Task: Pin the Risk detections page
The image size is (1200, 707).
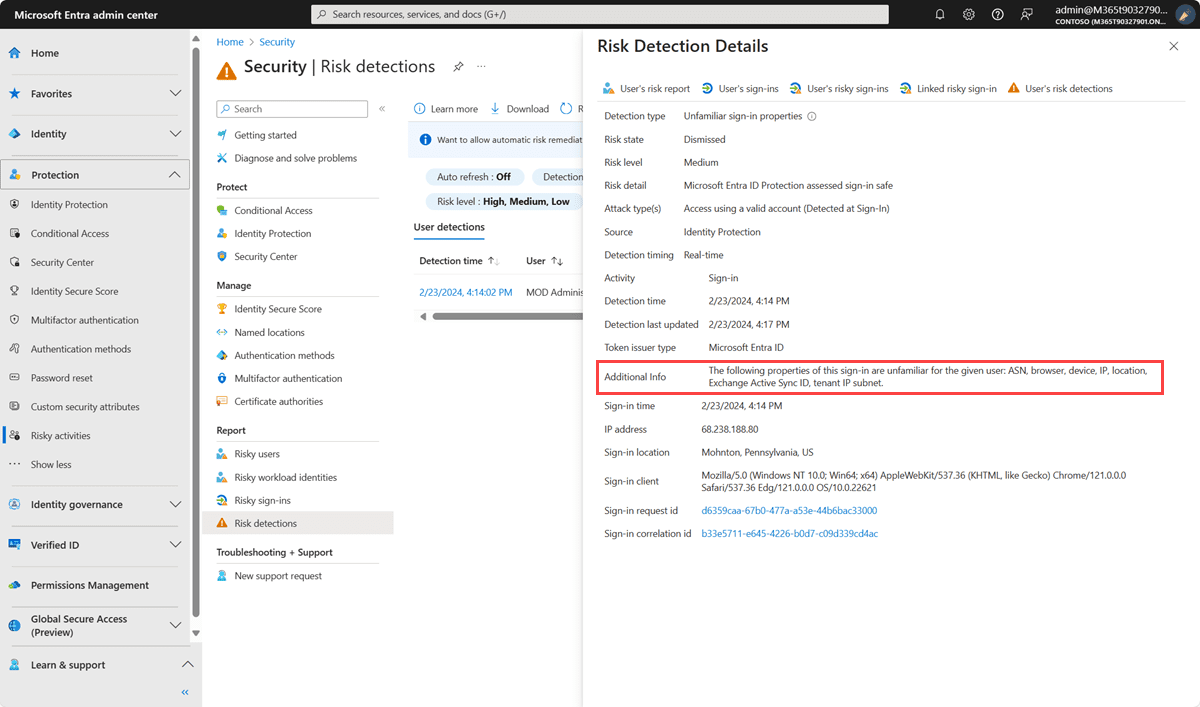Action: [458, 67]
